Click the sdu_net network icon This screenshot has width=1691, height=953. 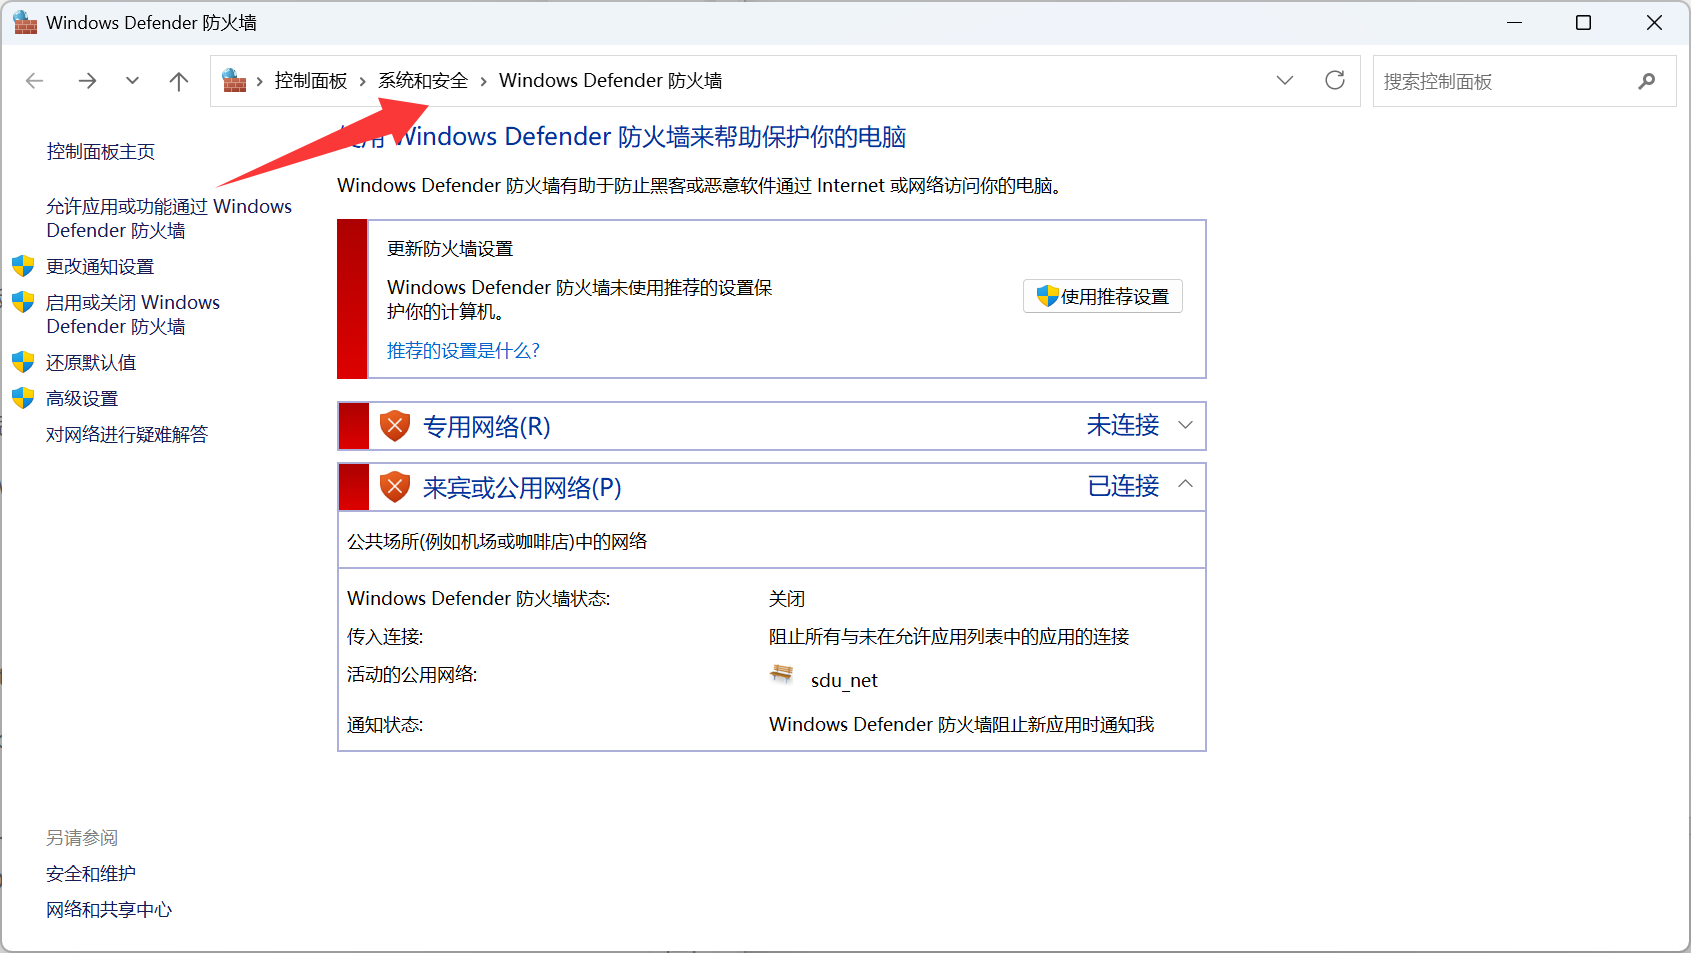782,676
